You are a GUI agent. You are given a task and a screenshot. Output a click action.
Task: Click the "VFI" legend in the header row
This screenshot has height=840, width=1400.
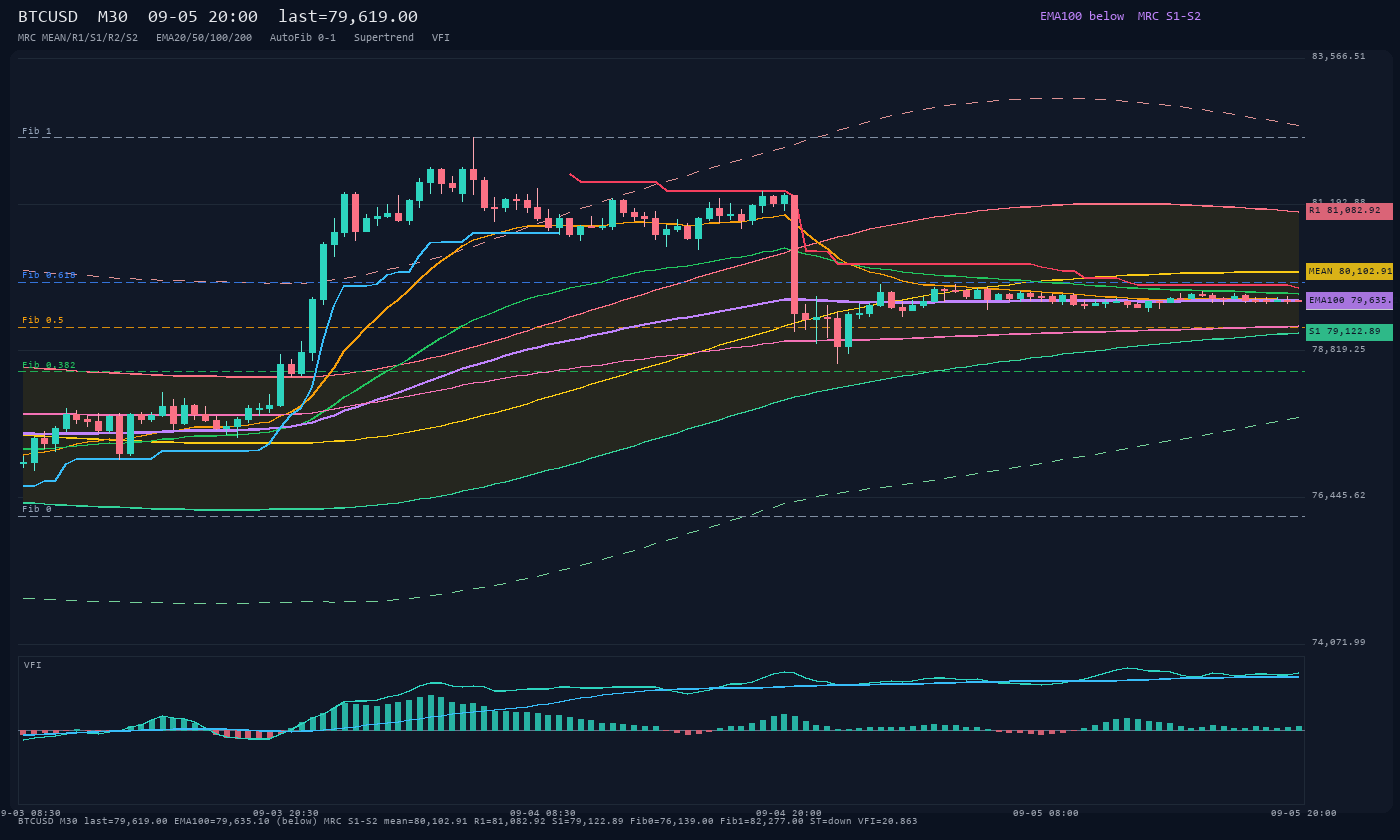[x=441, y=38]
